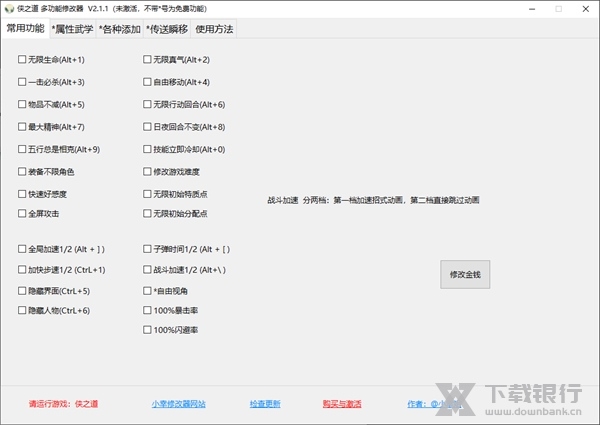Toggle 五行总是相克(Alt+9)
The width and height of the screenshot is (600, 425).
(59, 149)
